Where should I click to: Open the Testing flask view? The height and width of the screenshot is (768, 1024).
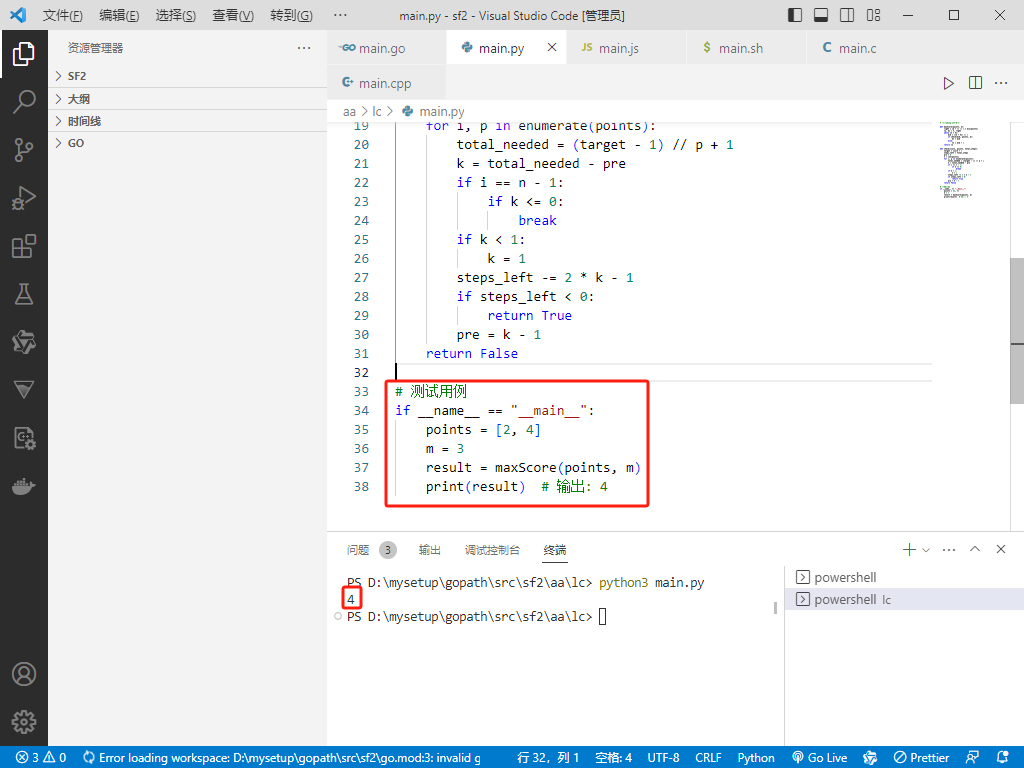click(x=24, y=295)
